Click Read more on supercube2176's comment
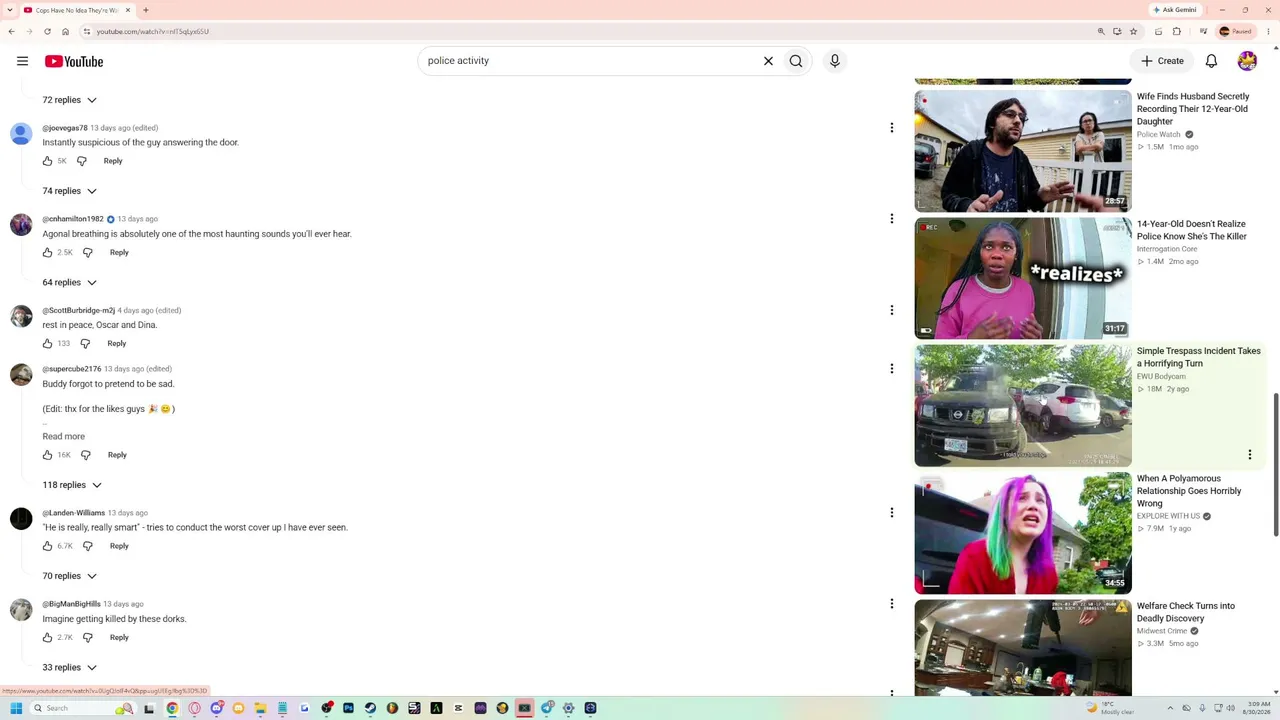Screen dimensions: 1280x720 tap(64, 437)
